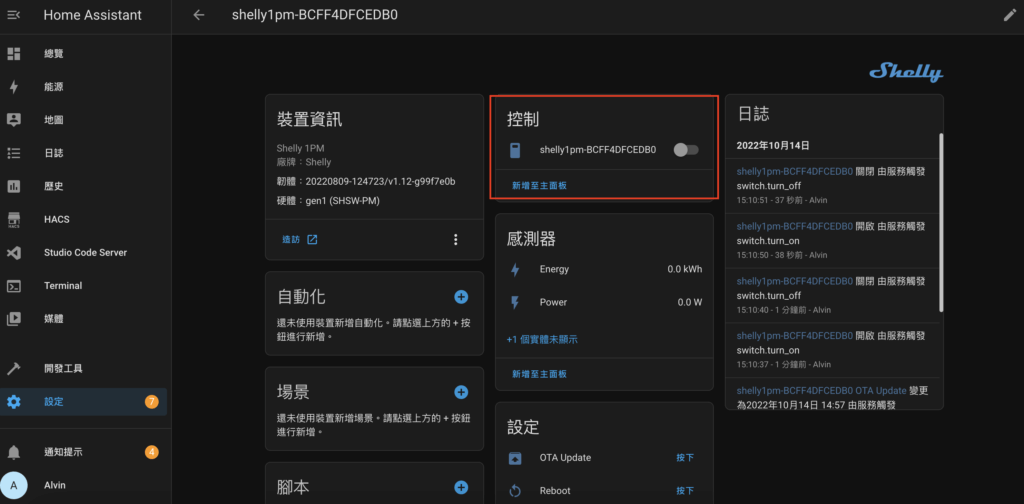This screenshot has width=1024, height=504.
Task: Click the Settings gear icon
Action: (x=14, y=402)
